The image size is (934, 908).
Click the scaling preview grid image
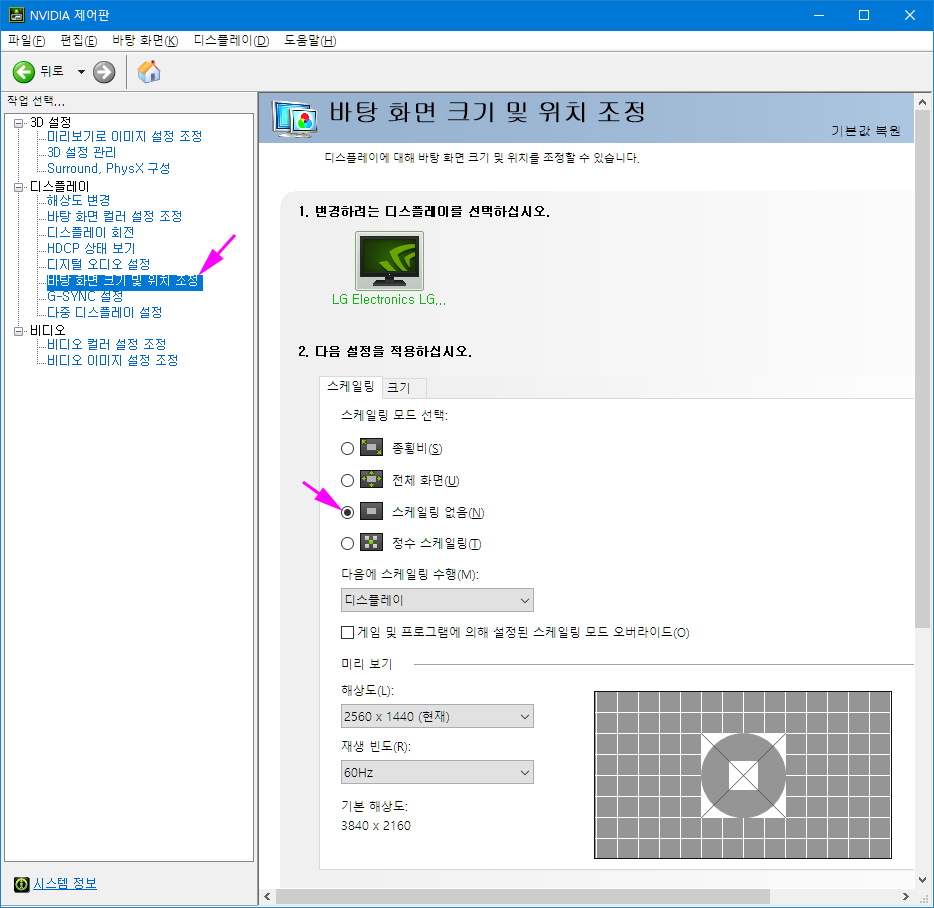click(743, 775)
